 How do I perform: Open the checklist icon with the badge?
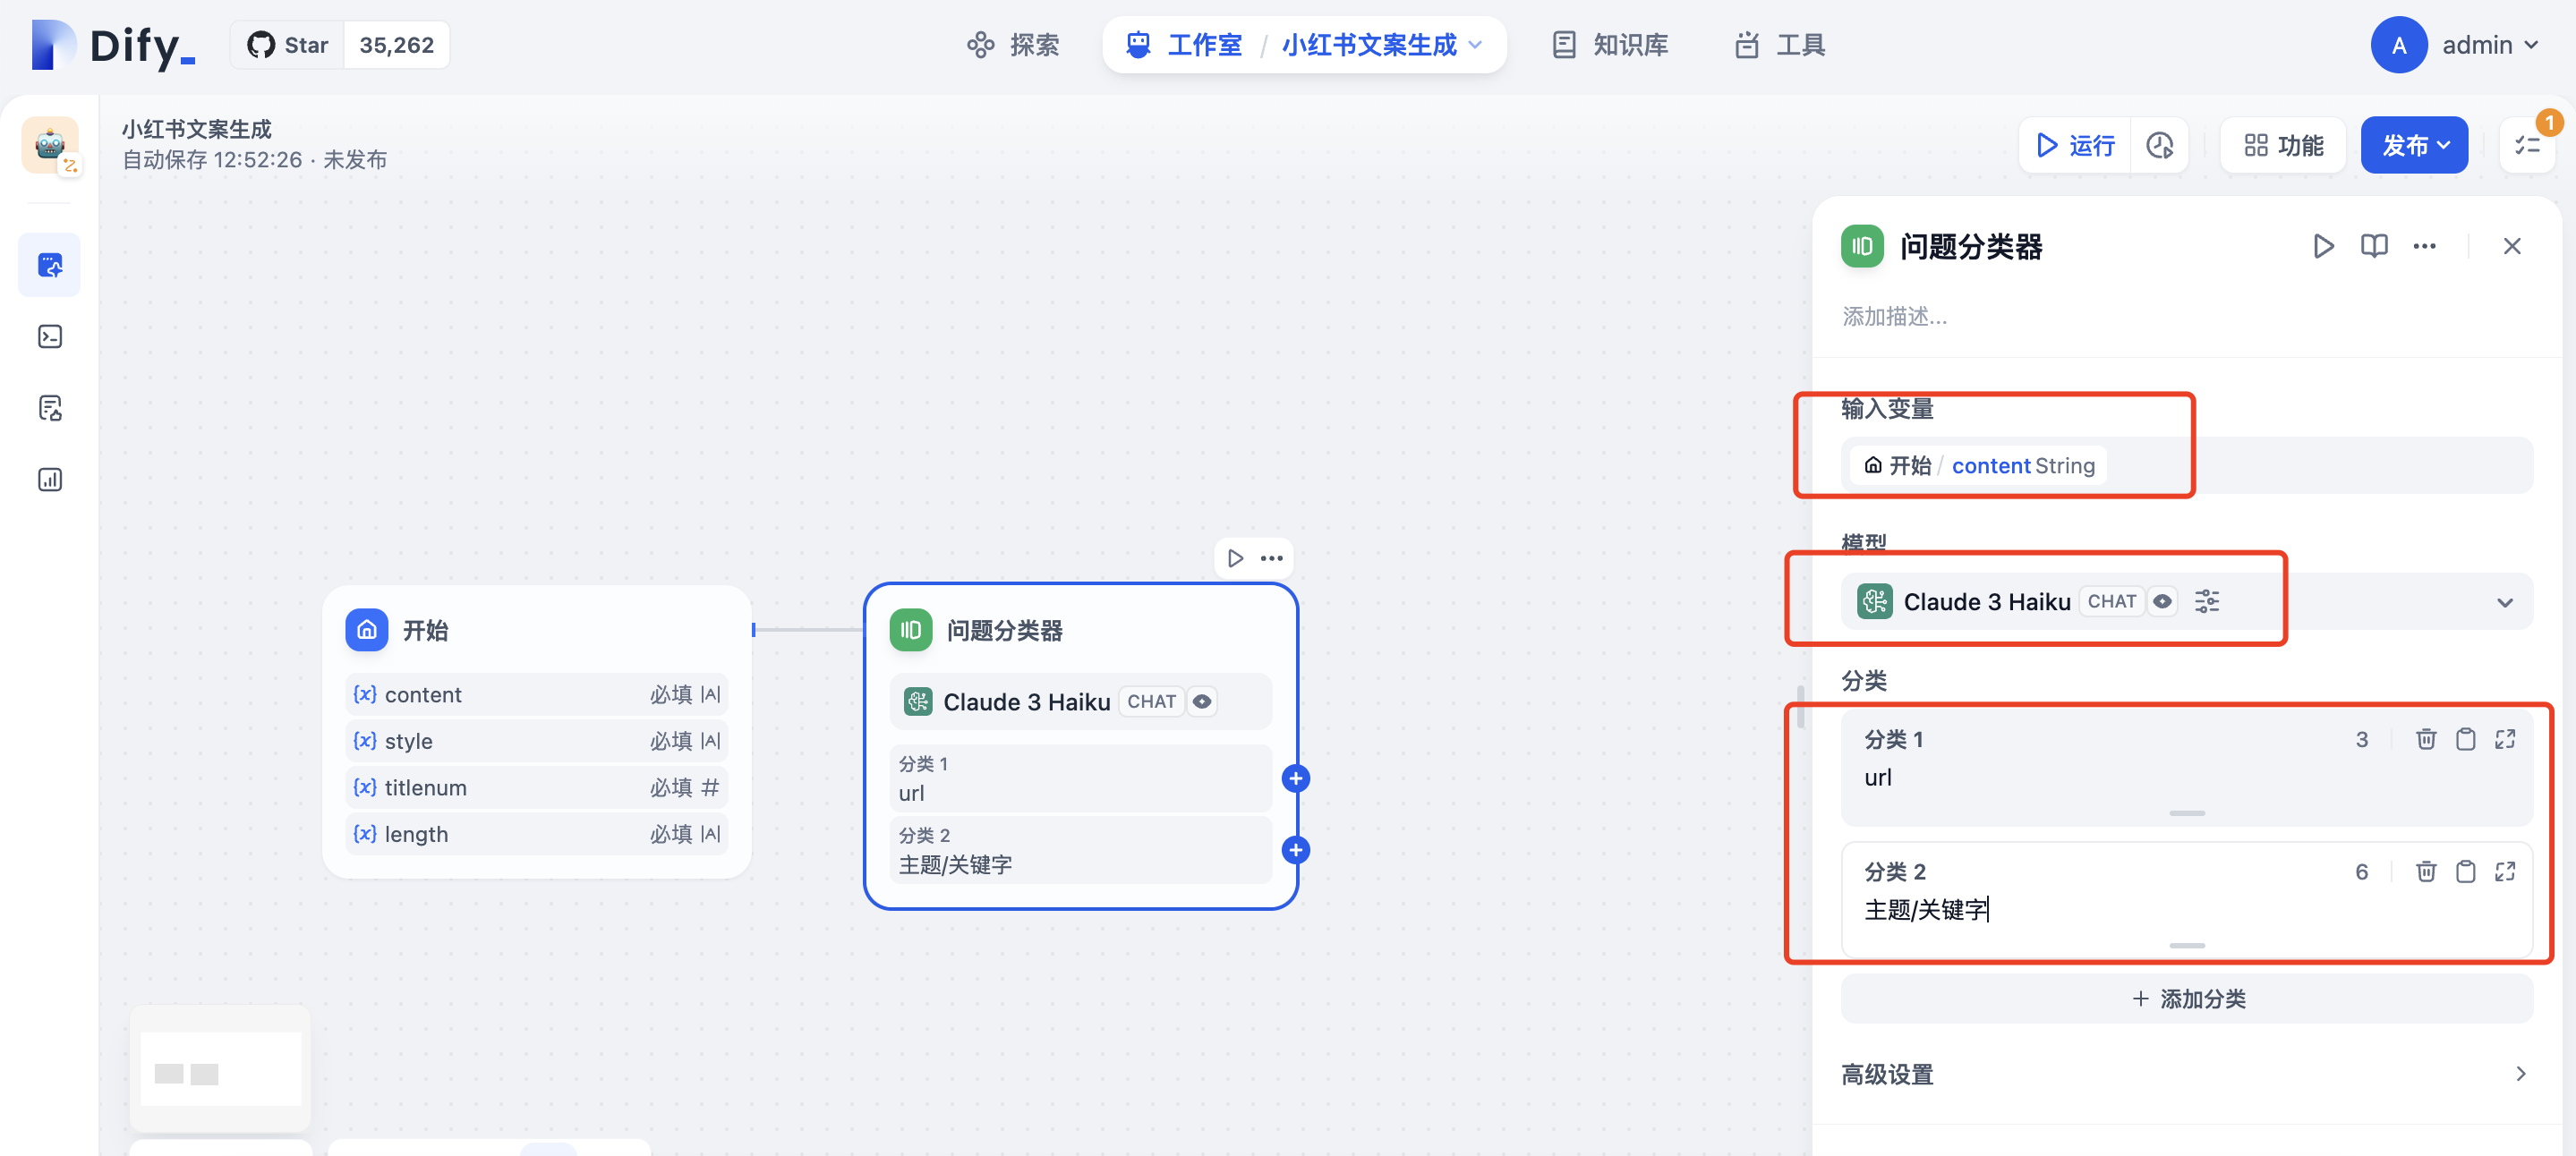(2527, 146)
